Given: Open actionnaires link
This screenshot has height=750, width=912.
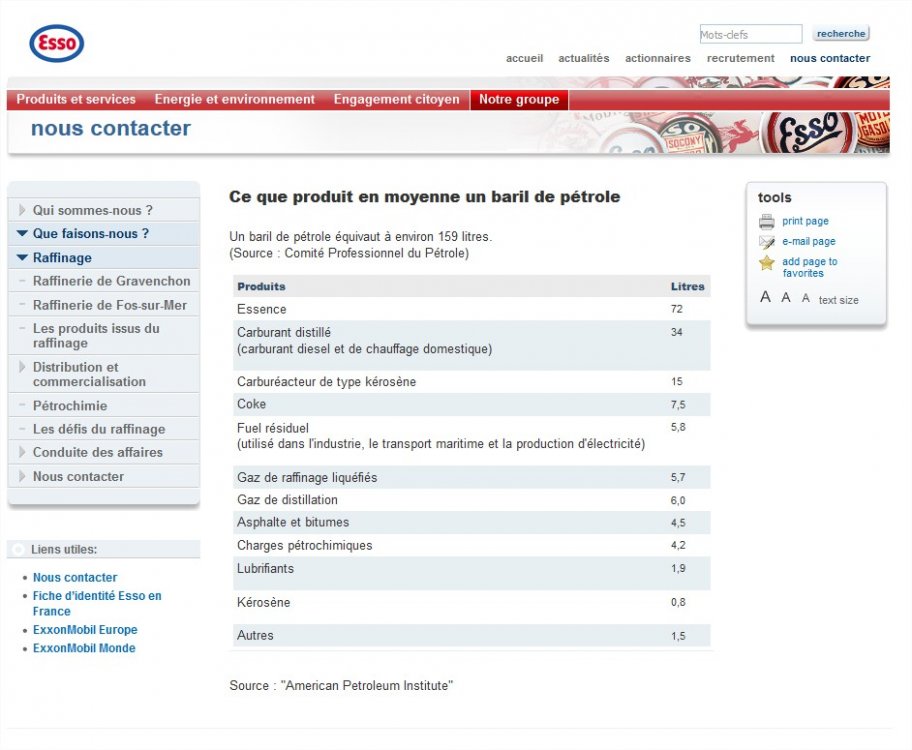Looking at the screenshot, I should coord(657,58).
